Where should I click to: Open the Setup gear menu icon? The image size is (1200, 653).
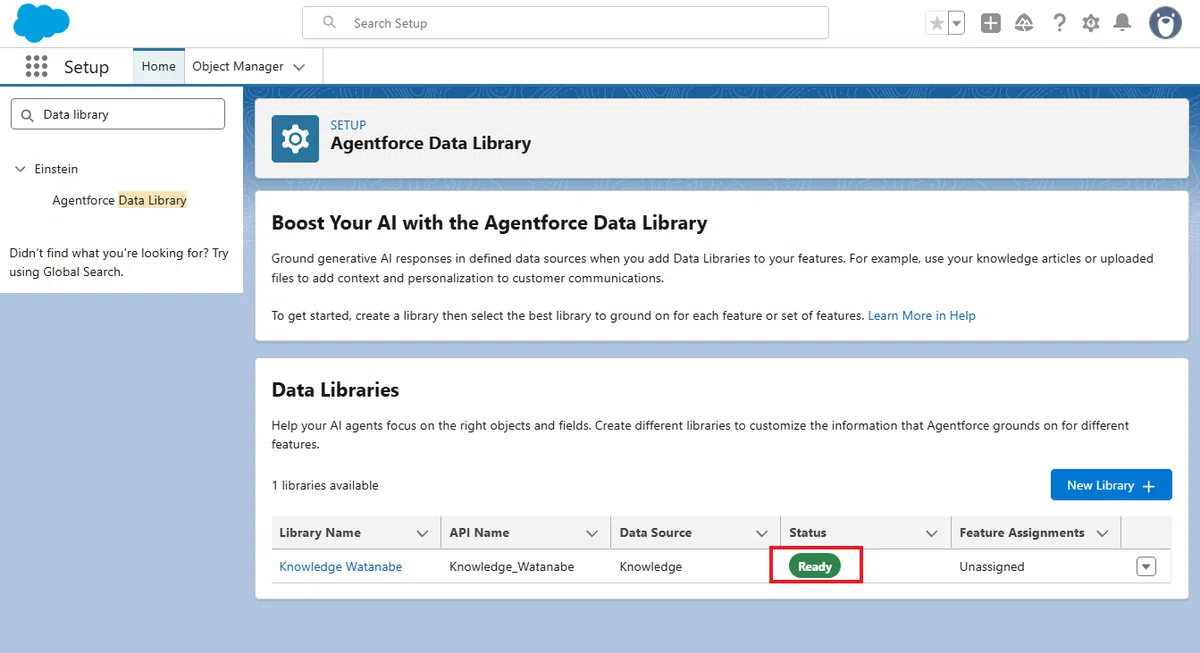(1091, 23)
